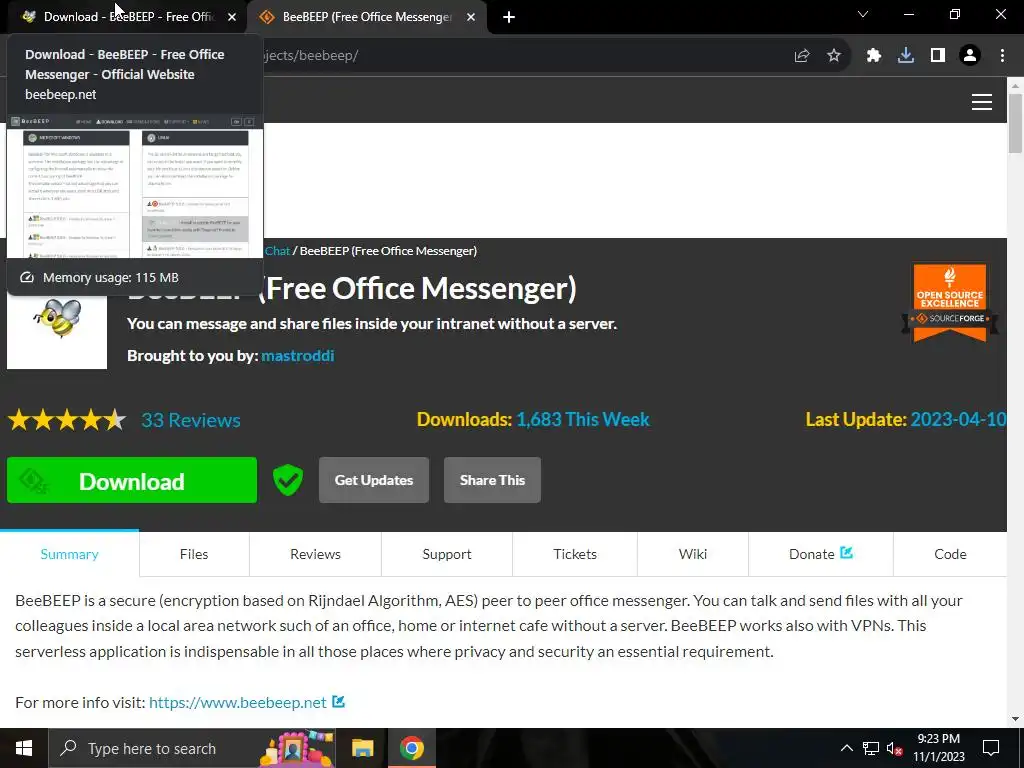
Task: Open a new browser tab with plus
Action: tap(509, 17)
